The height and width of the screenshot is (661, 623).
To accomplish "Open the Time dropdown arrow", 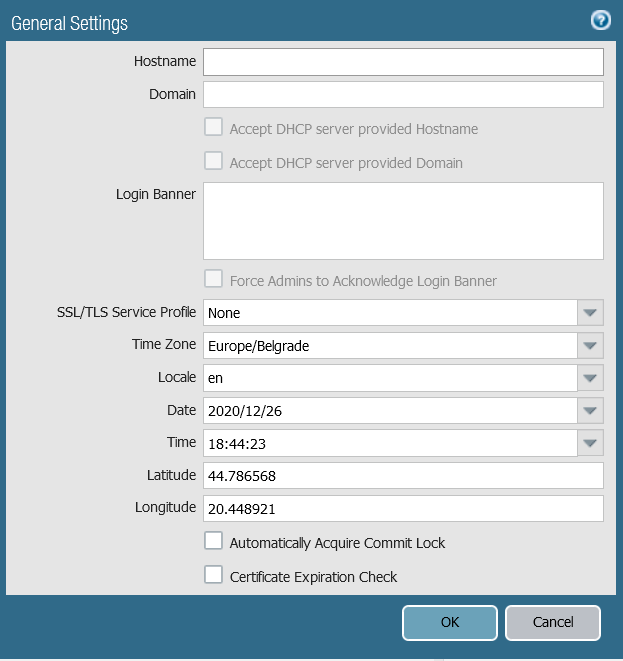I will click(x=590, y=443).
